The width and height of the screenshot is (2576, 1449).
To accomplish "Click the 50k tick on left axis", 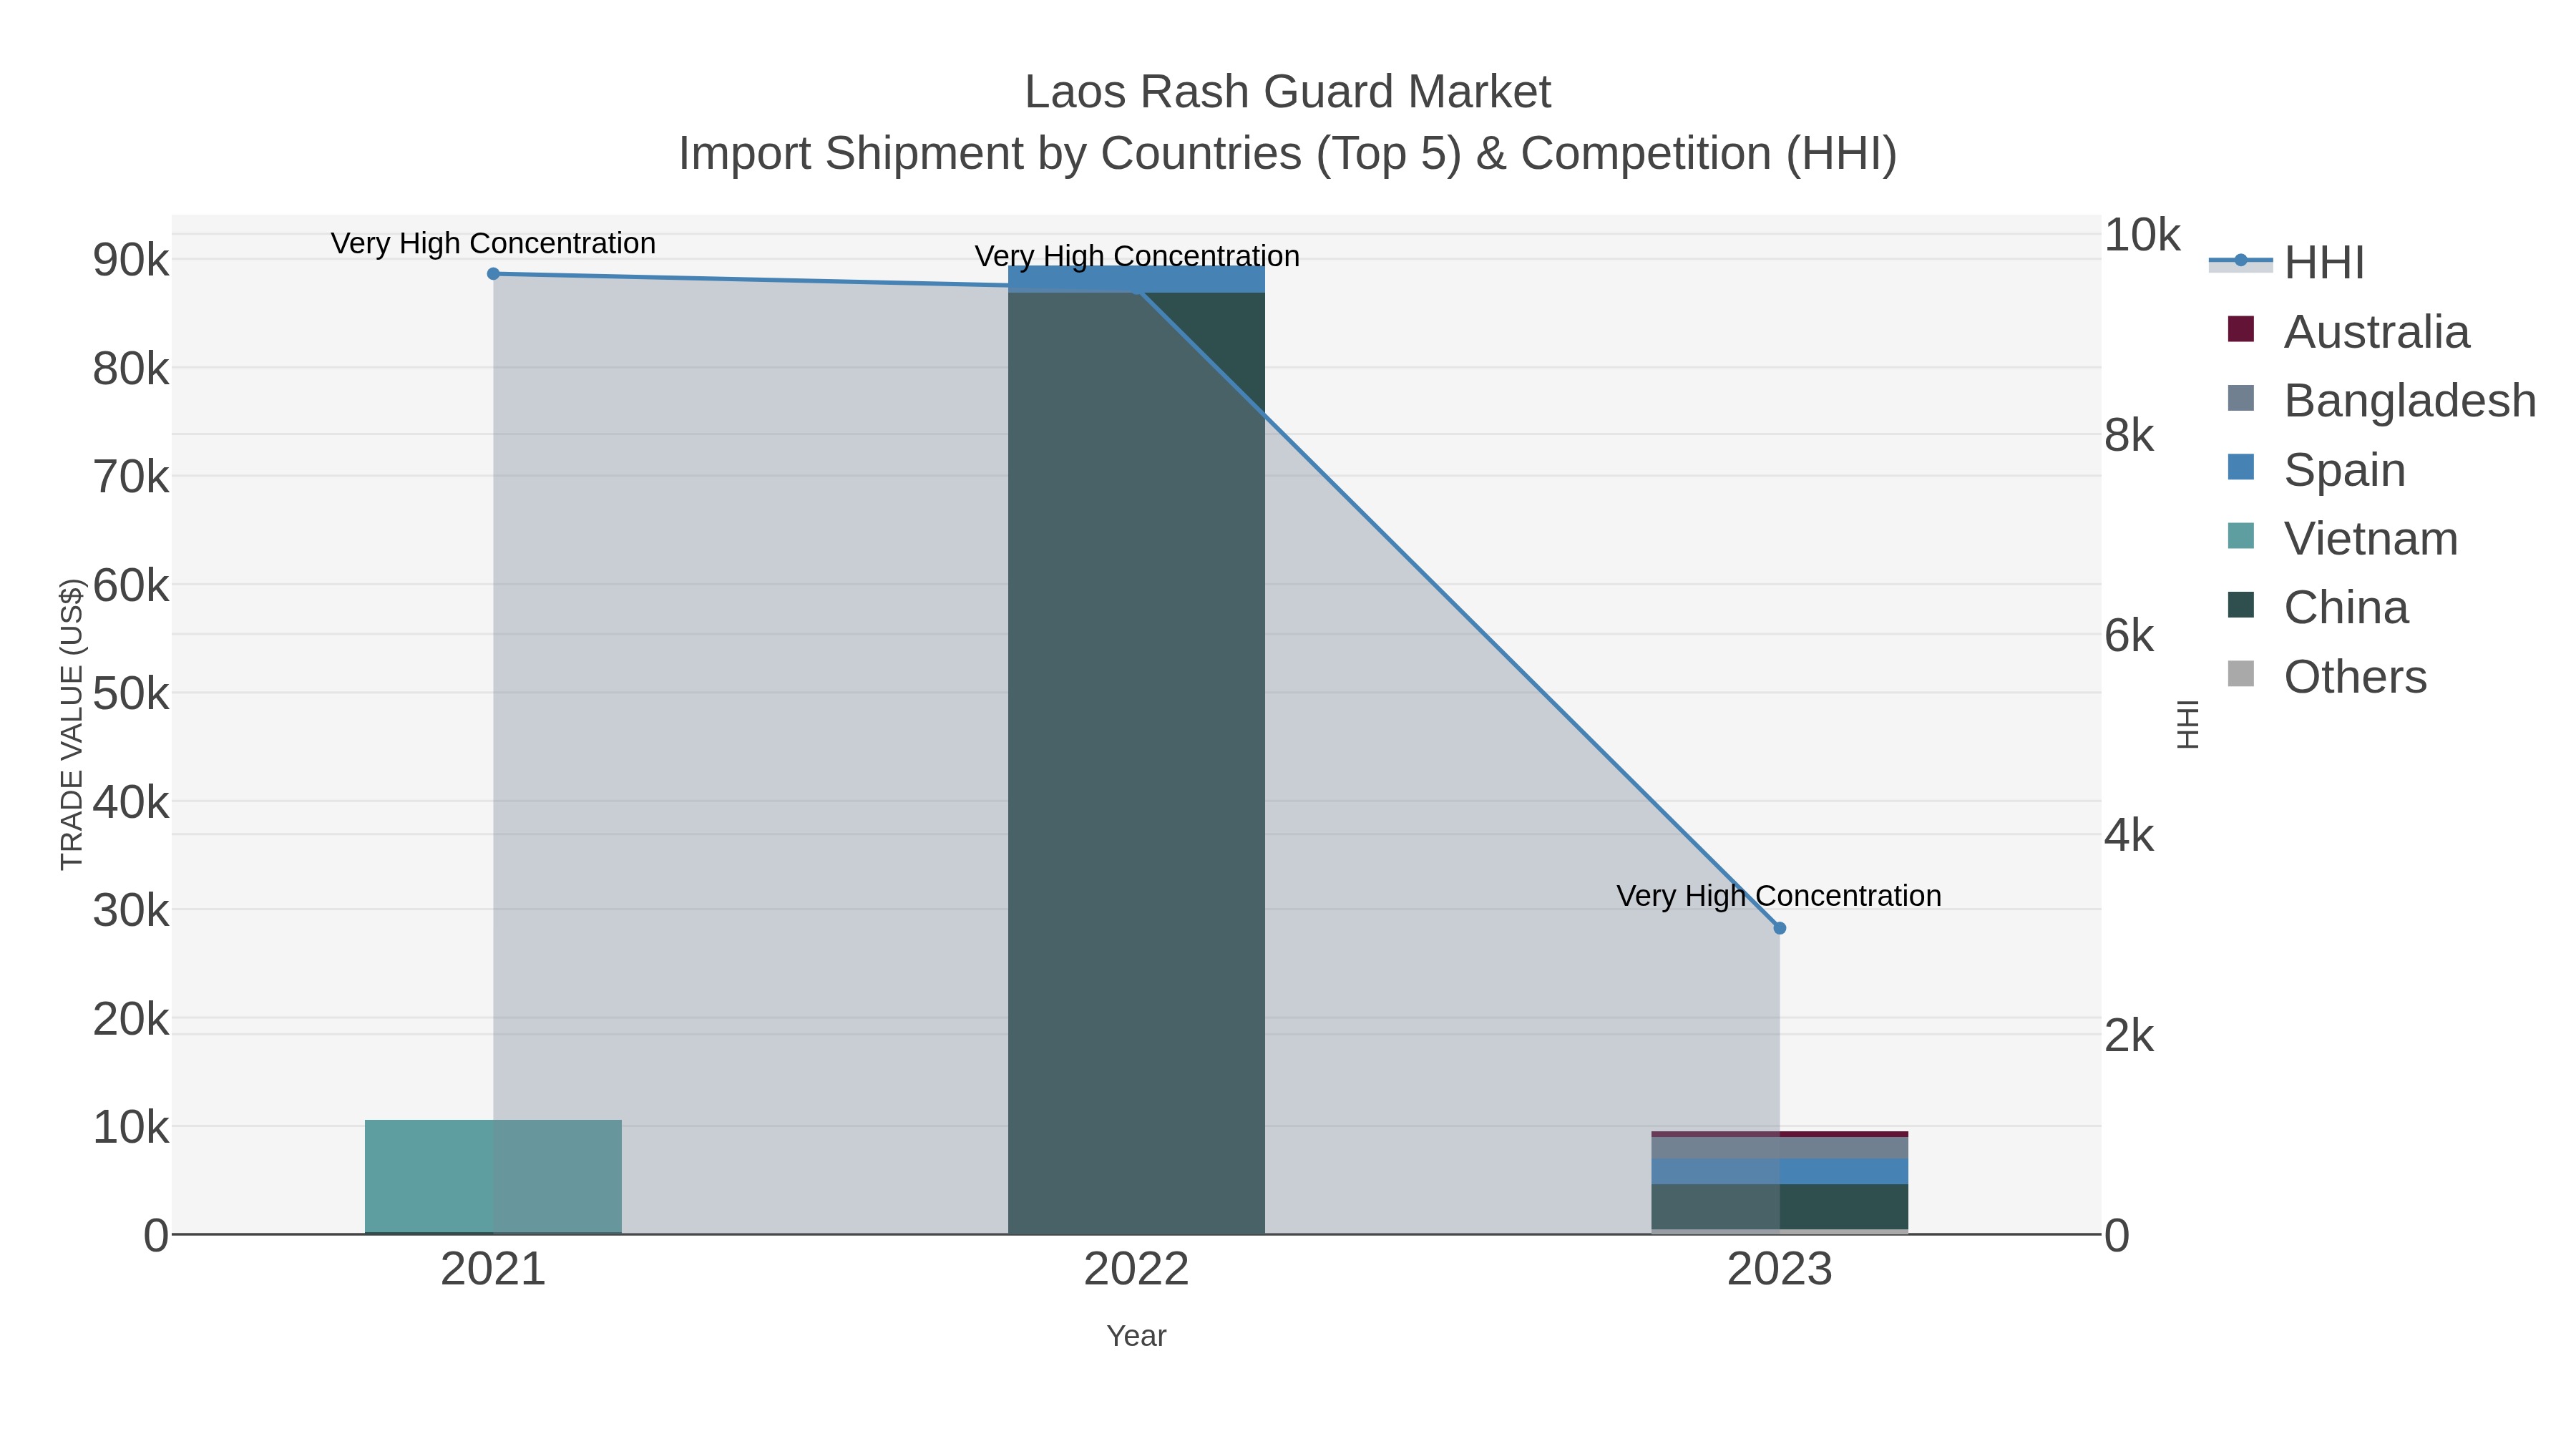I will pyautogui.click(x=131, y=693).
